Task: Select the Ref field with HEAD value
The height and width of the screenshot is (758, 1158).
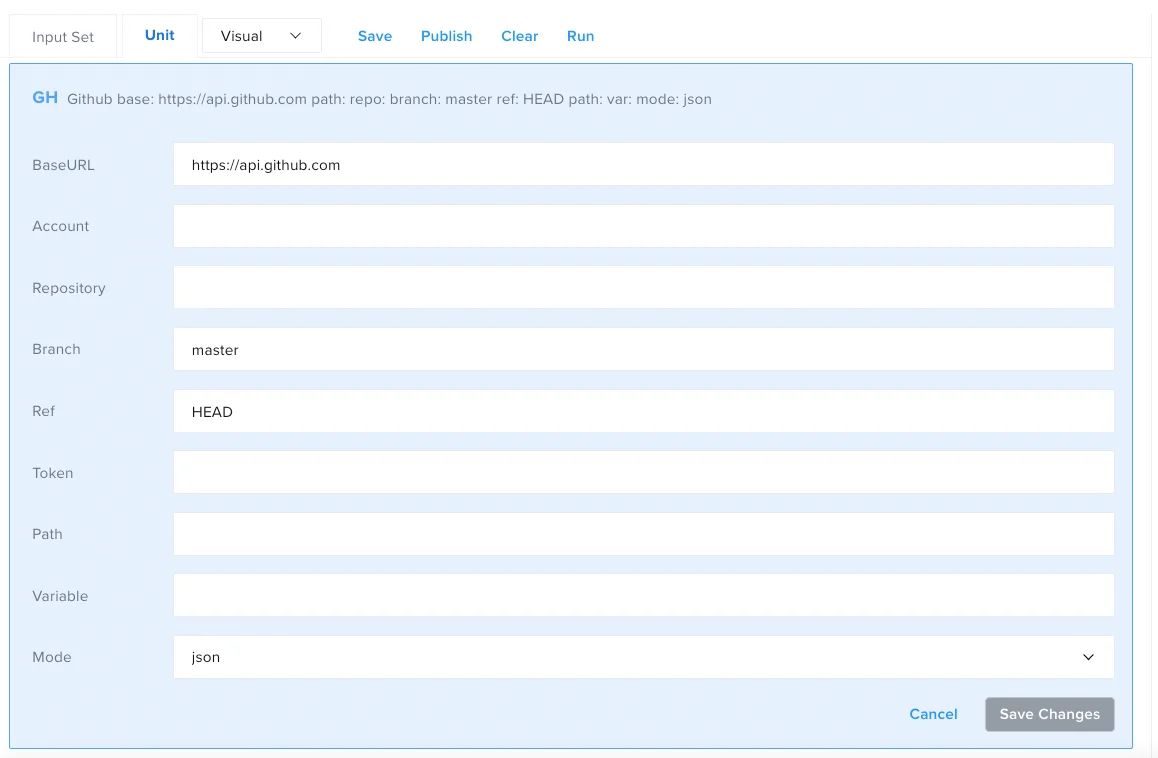Action: point(643,411)
